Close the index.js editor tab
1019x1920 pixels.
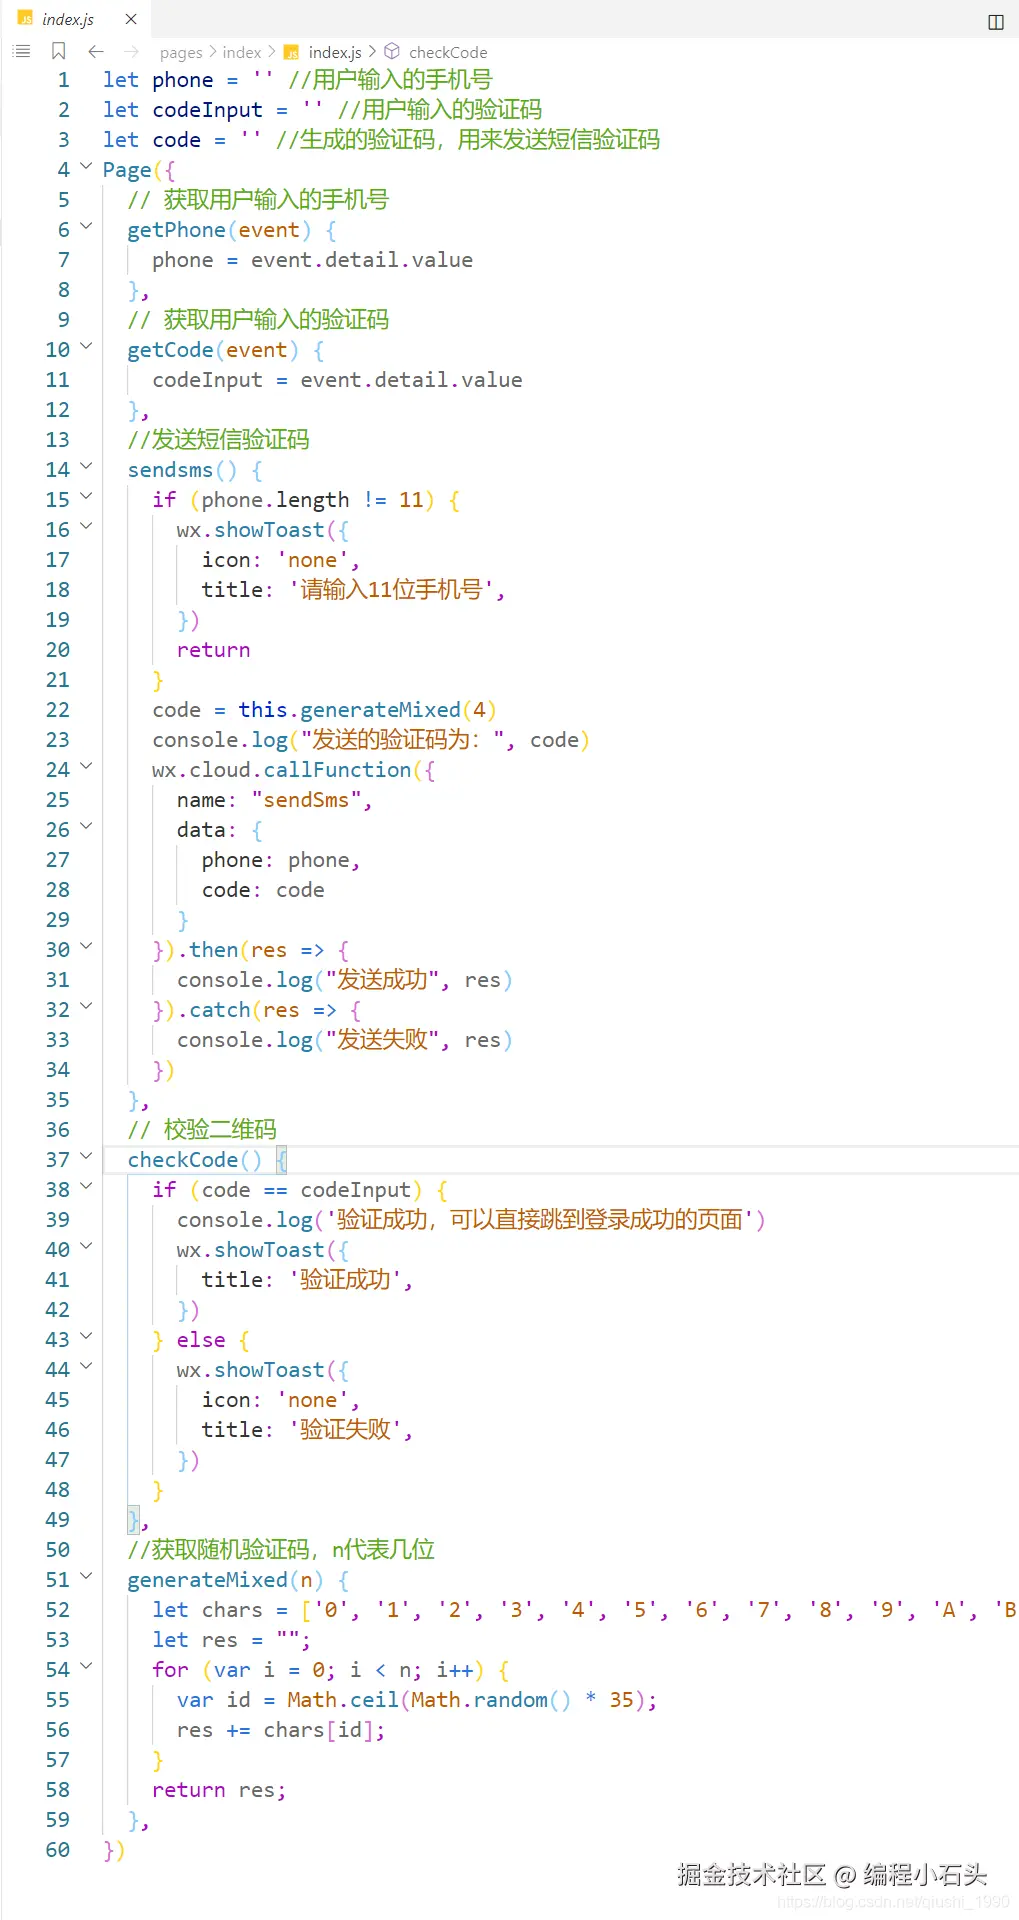131,19
